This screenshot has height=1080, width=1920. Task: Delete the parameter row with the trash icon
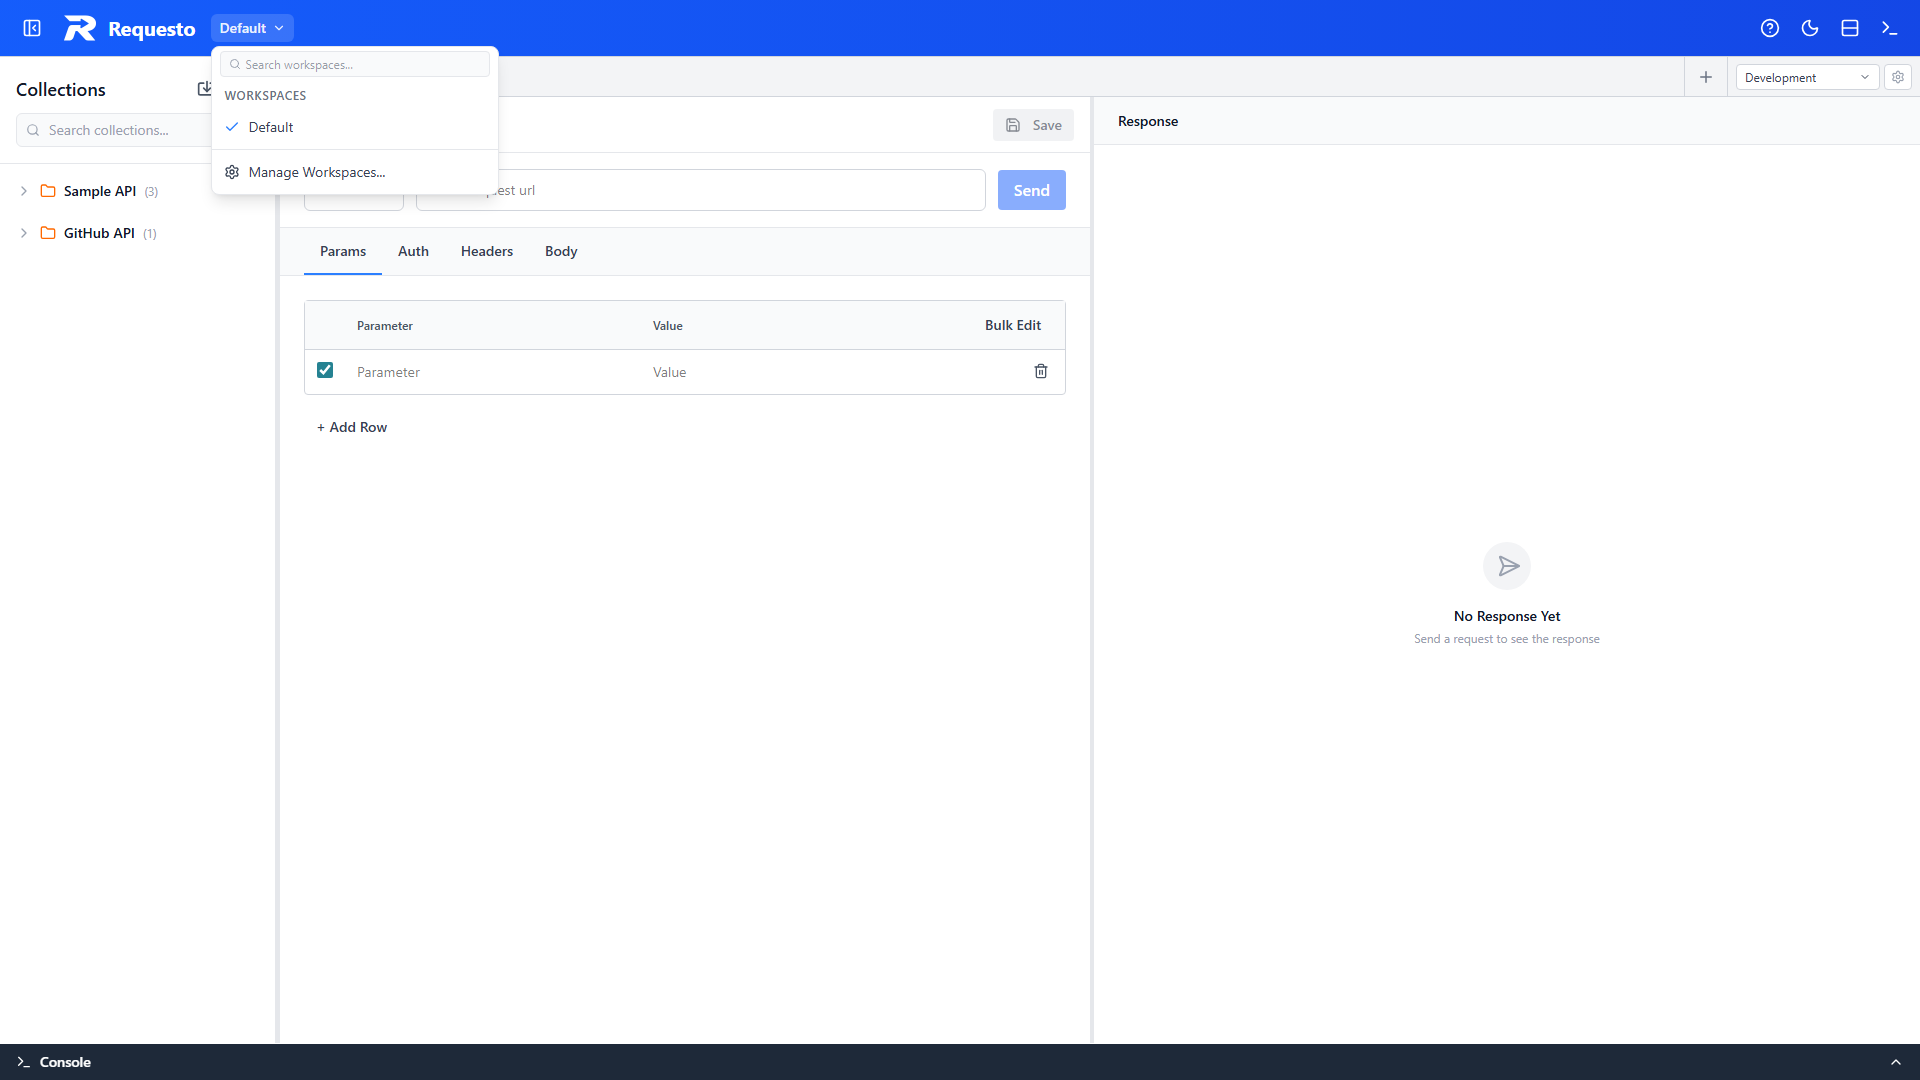[x=1041, y=371]
